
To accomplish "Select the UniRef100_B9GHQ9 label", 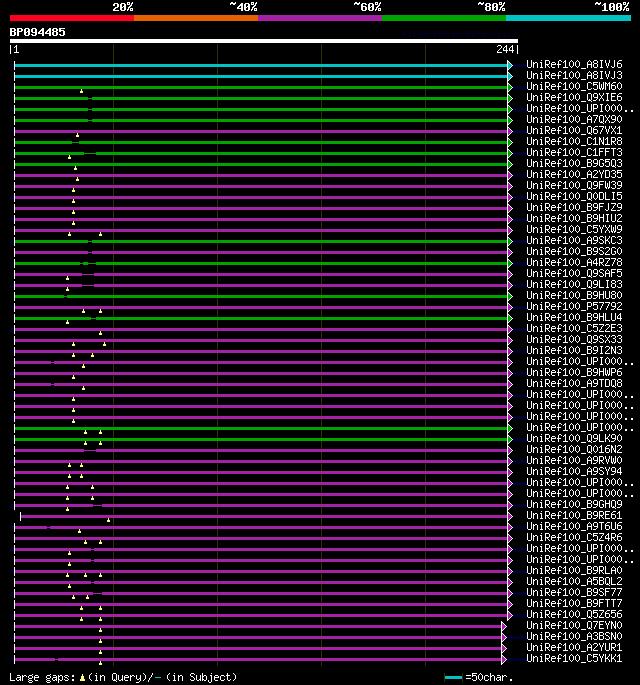I will tap(574, 504).
